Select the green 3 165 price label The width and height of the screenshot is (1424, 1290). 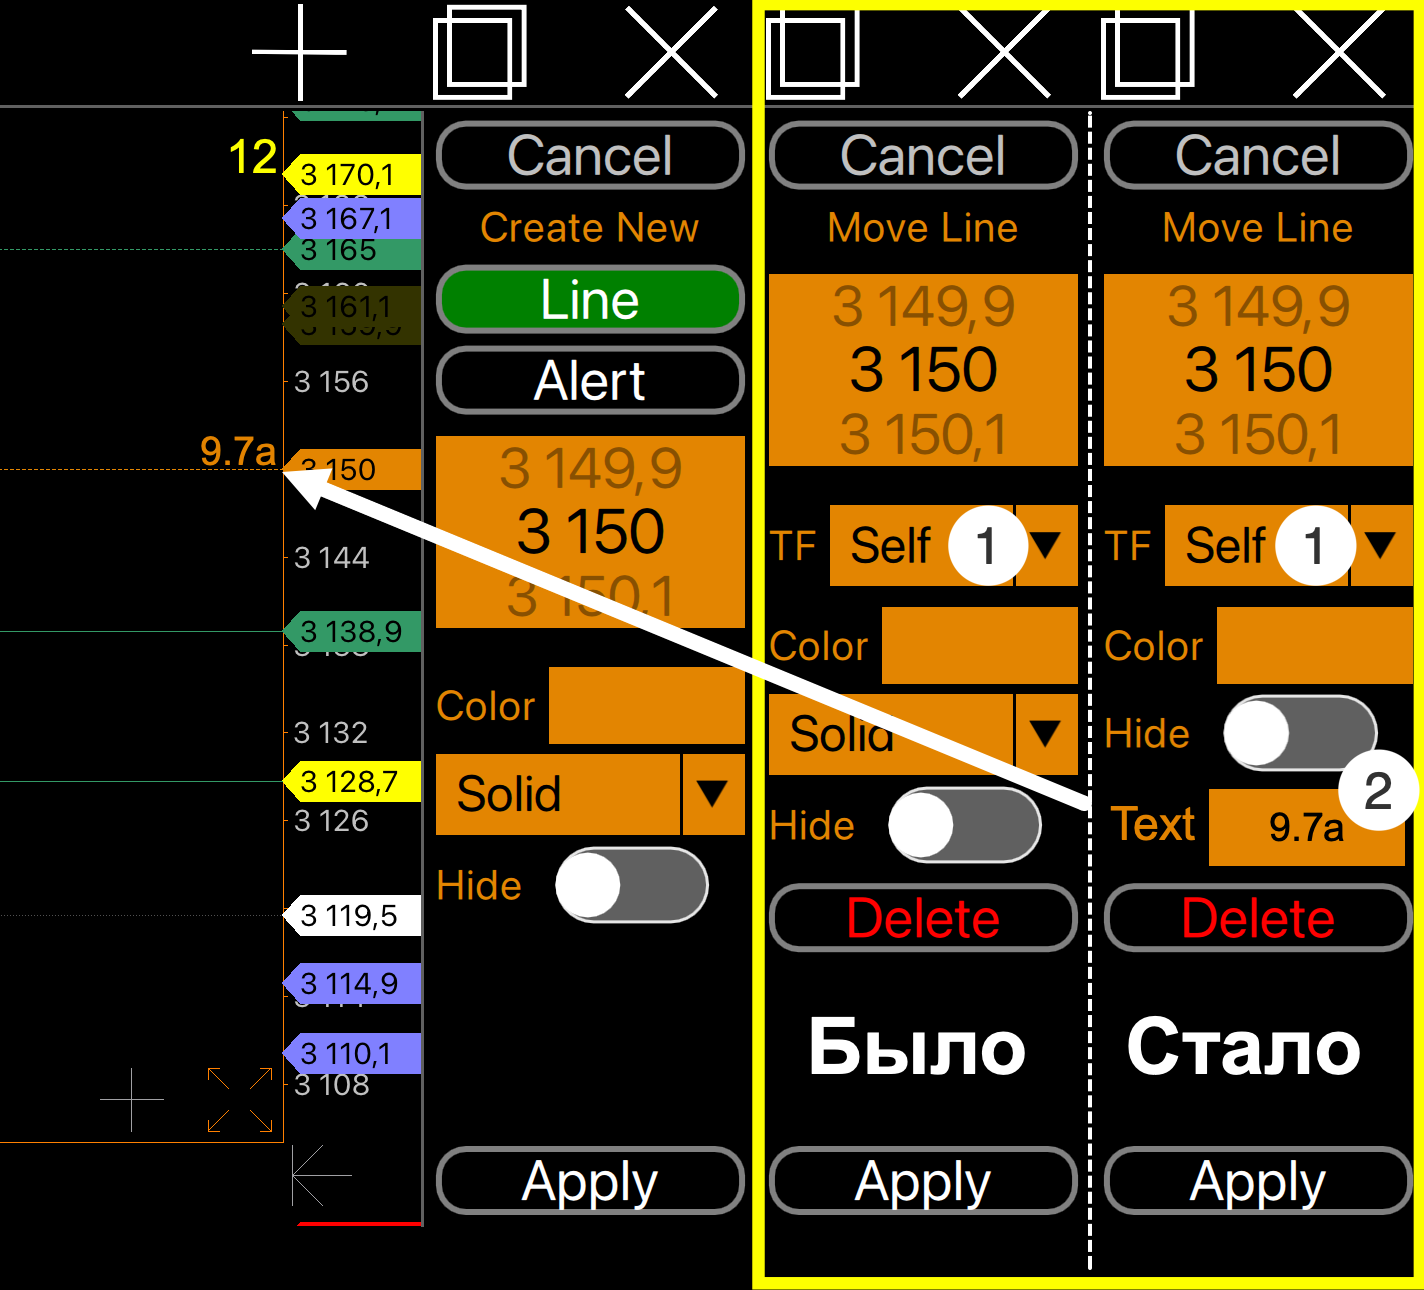pos(353,252)
